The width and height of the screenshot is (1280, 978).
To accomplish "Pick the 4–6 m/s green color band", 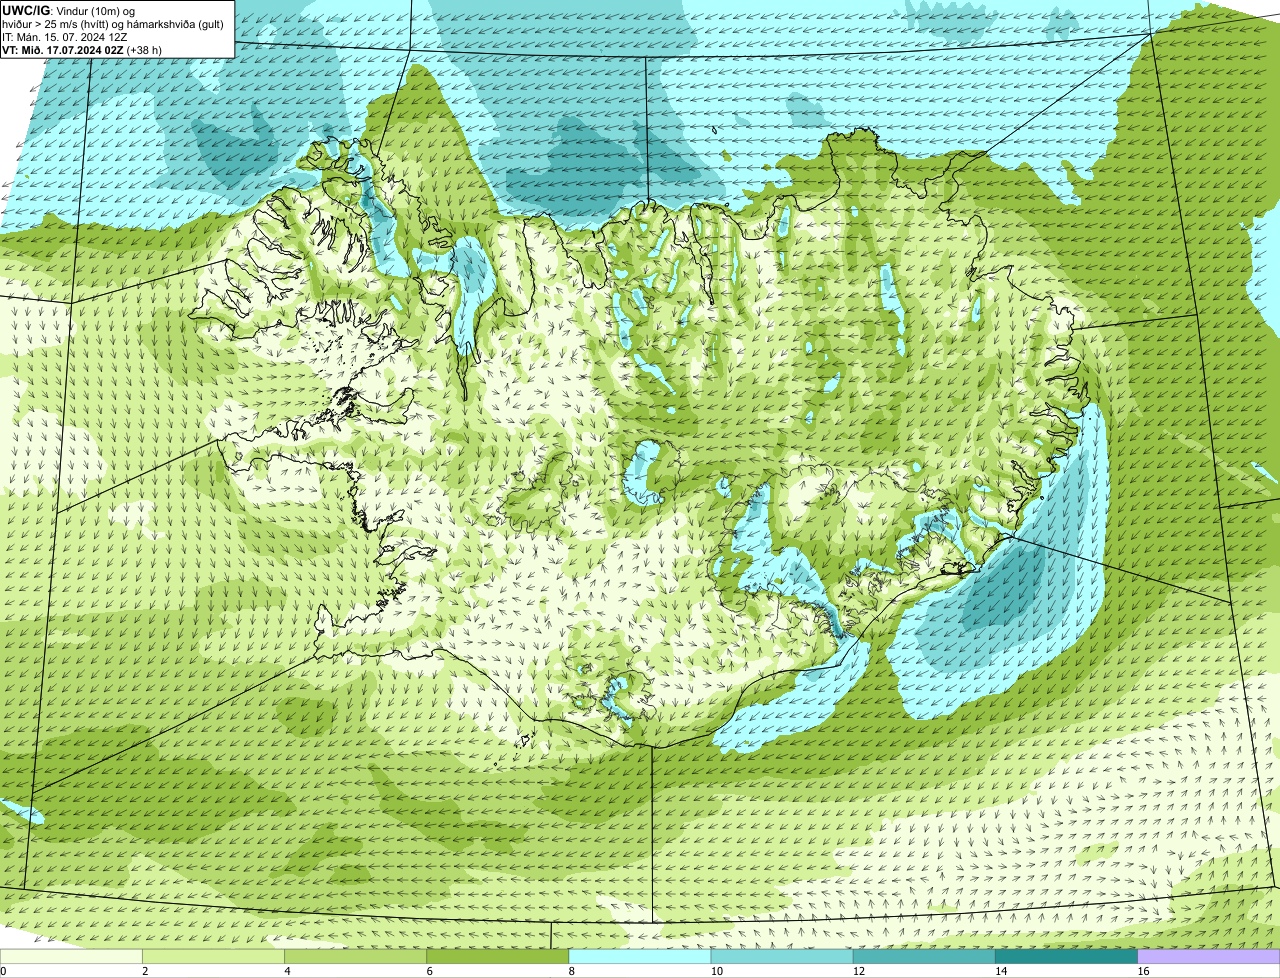I will click(x=355, y=956).
